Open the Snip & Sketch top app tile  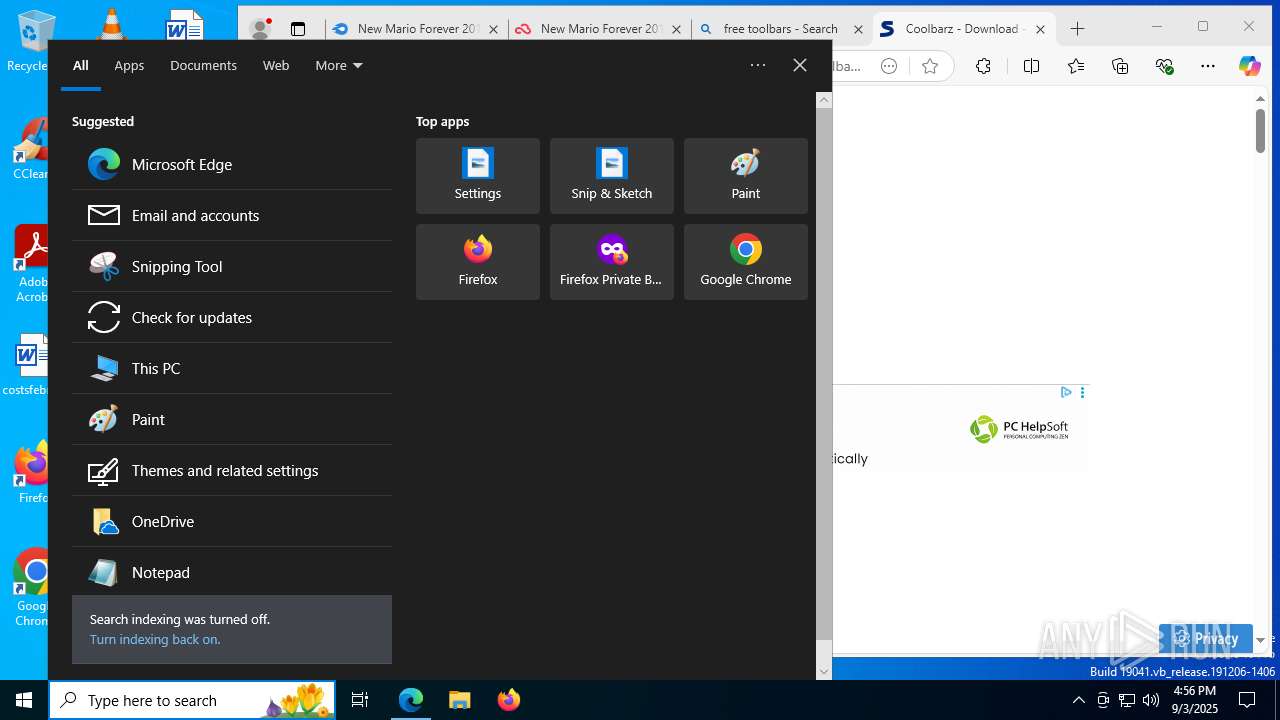pyautogui.click(x=612, y=176)
